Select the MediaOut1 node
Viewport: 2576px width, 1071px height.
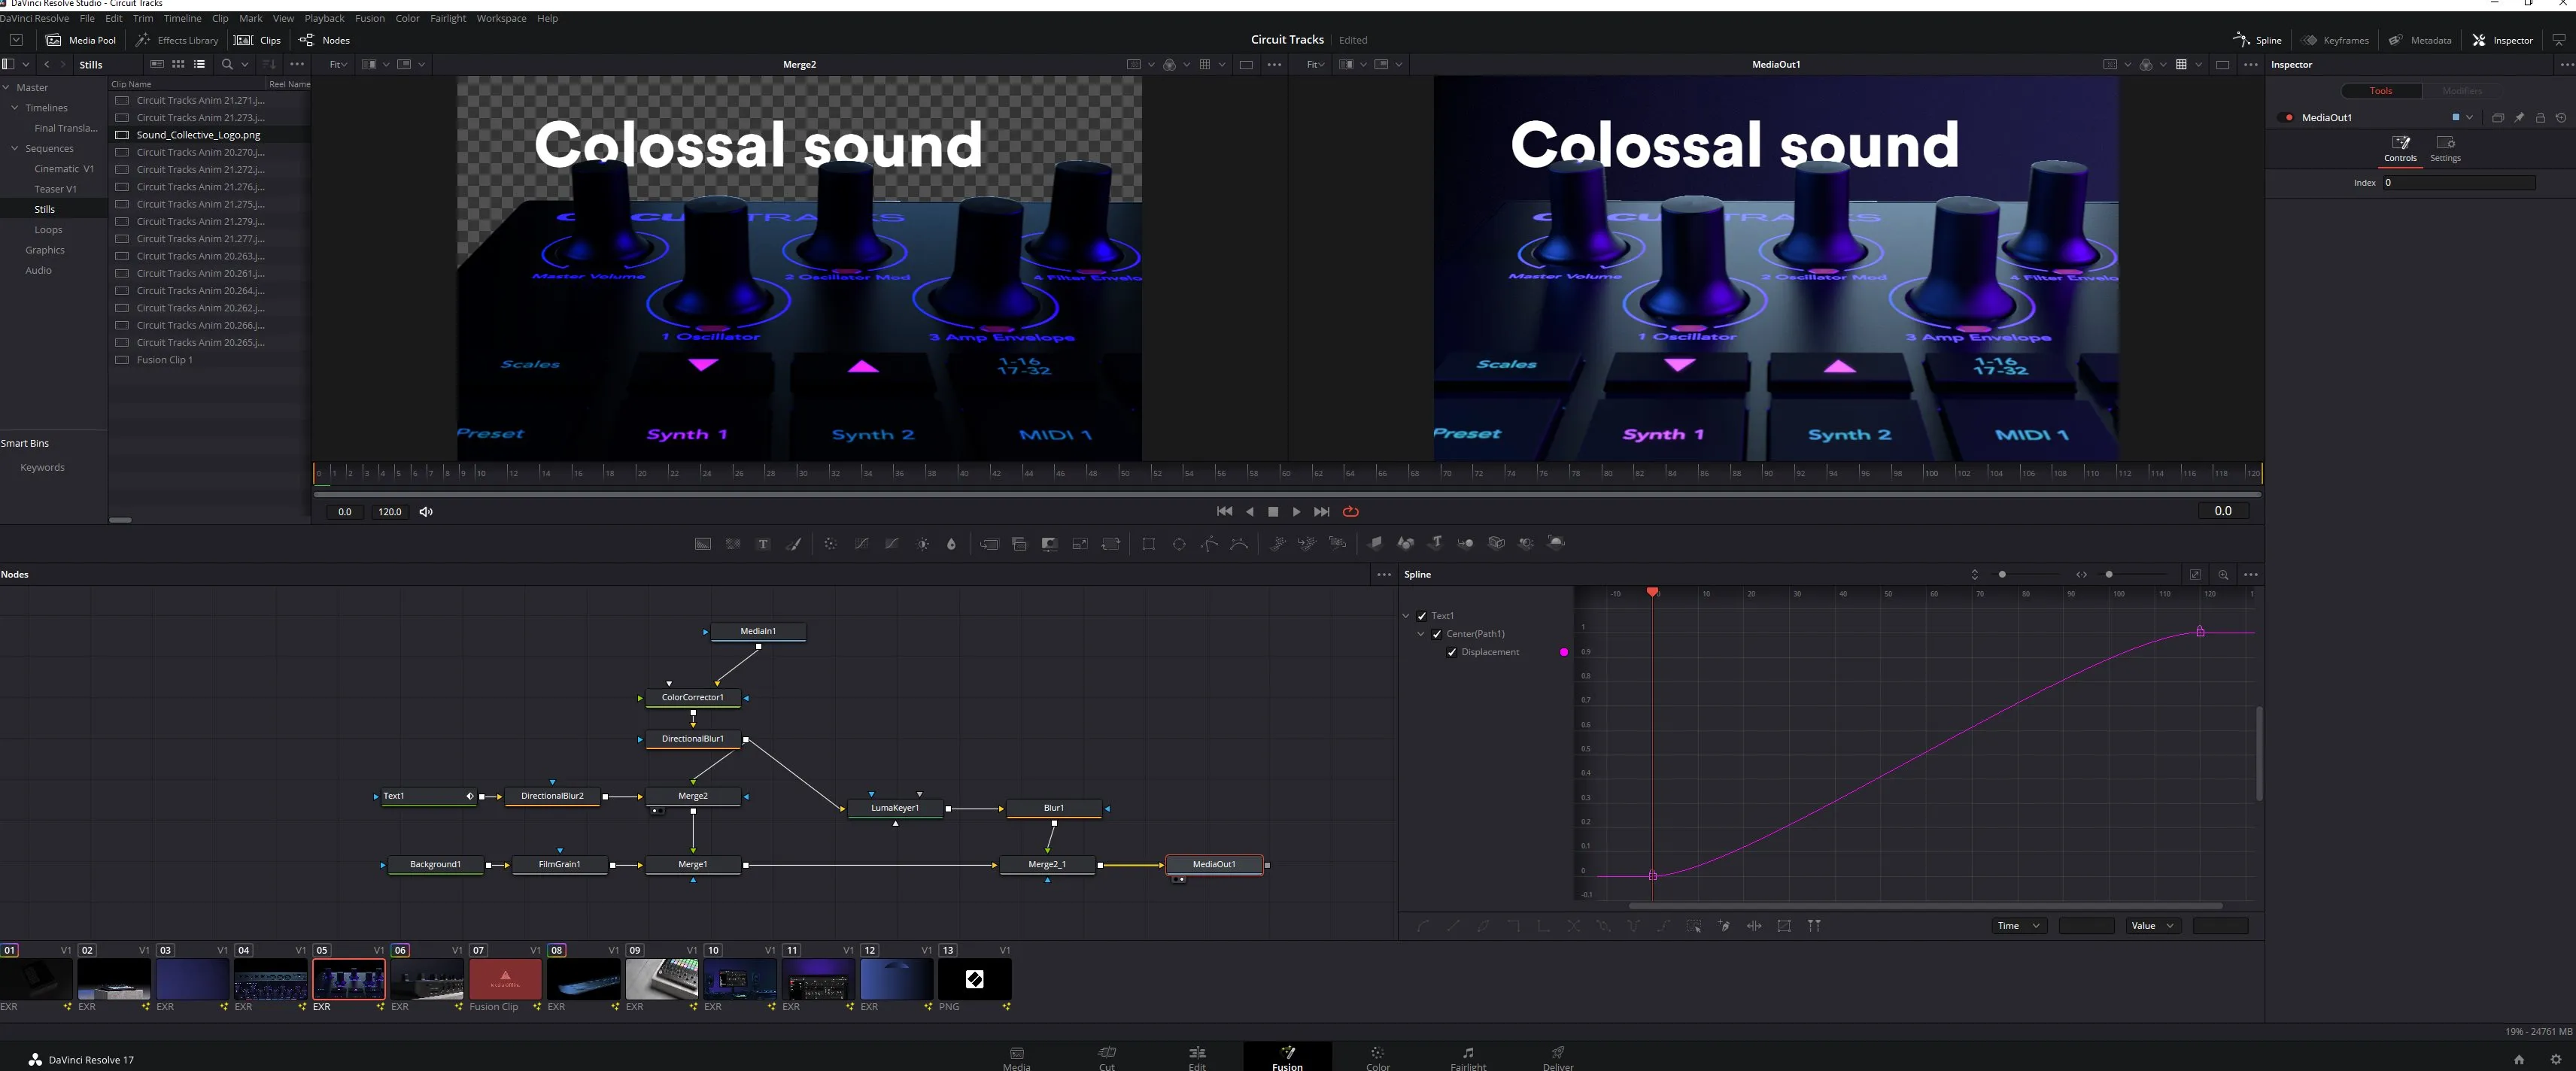click(x=1214, y=865)
